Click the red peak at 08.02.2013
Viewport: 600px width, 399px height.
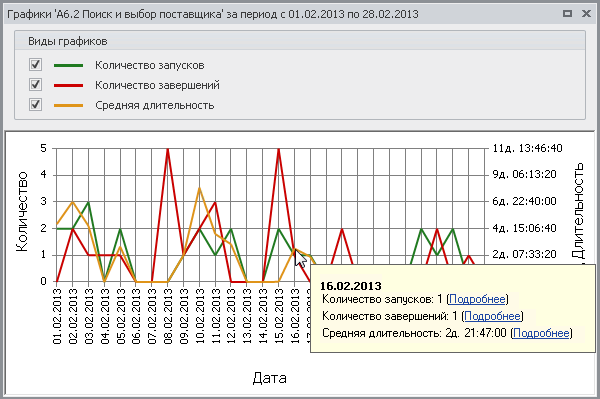(x=168, y=149)
